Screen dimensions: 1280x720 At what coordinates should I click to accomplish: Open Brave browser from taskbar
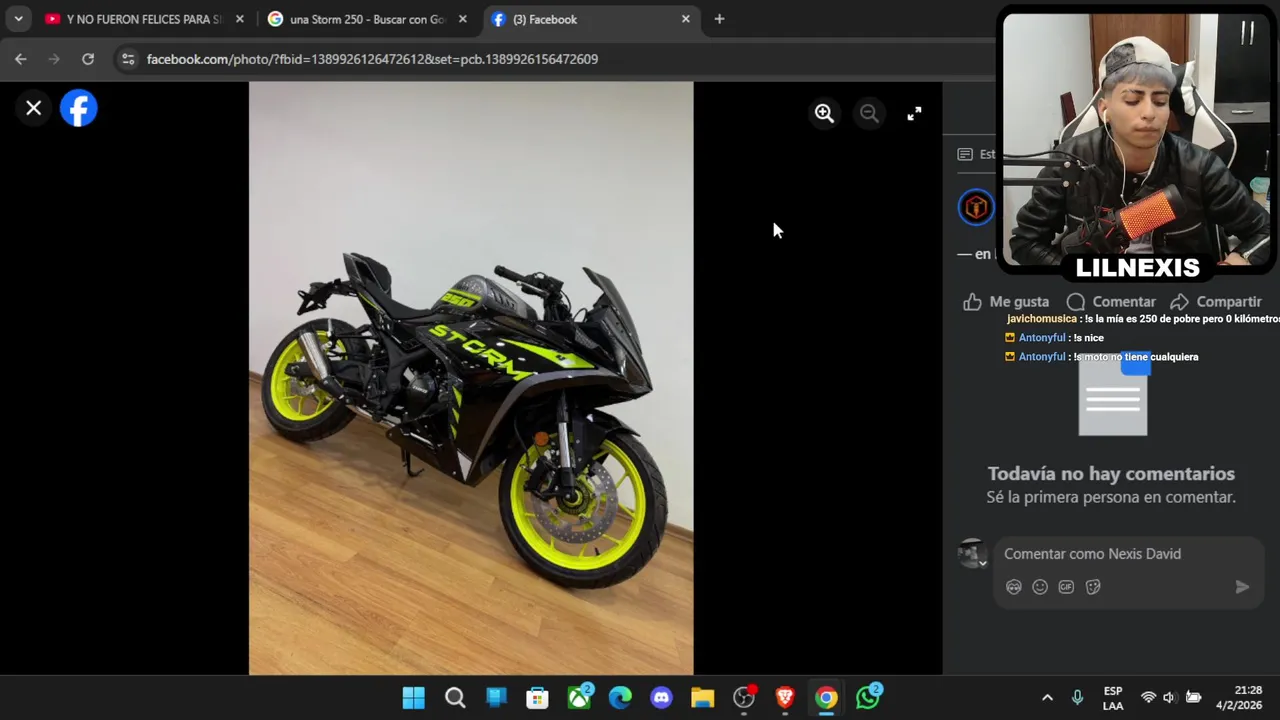point(785,698)
